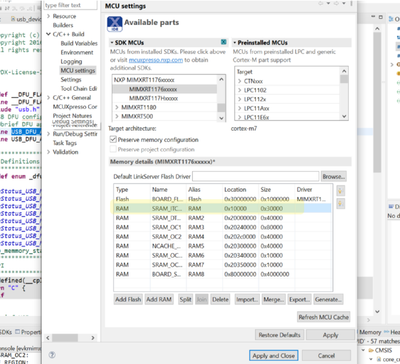The image size is (400, 364).
Task: Select Build Variables tree item
Action: [x=79, y=43]
